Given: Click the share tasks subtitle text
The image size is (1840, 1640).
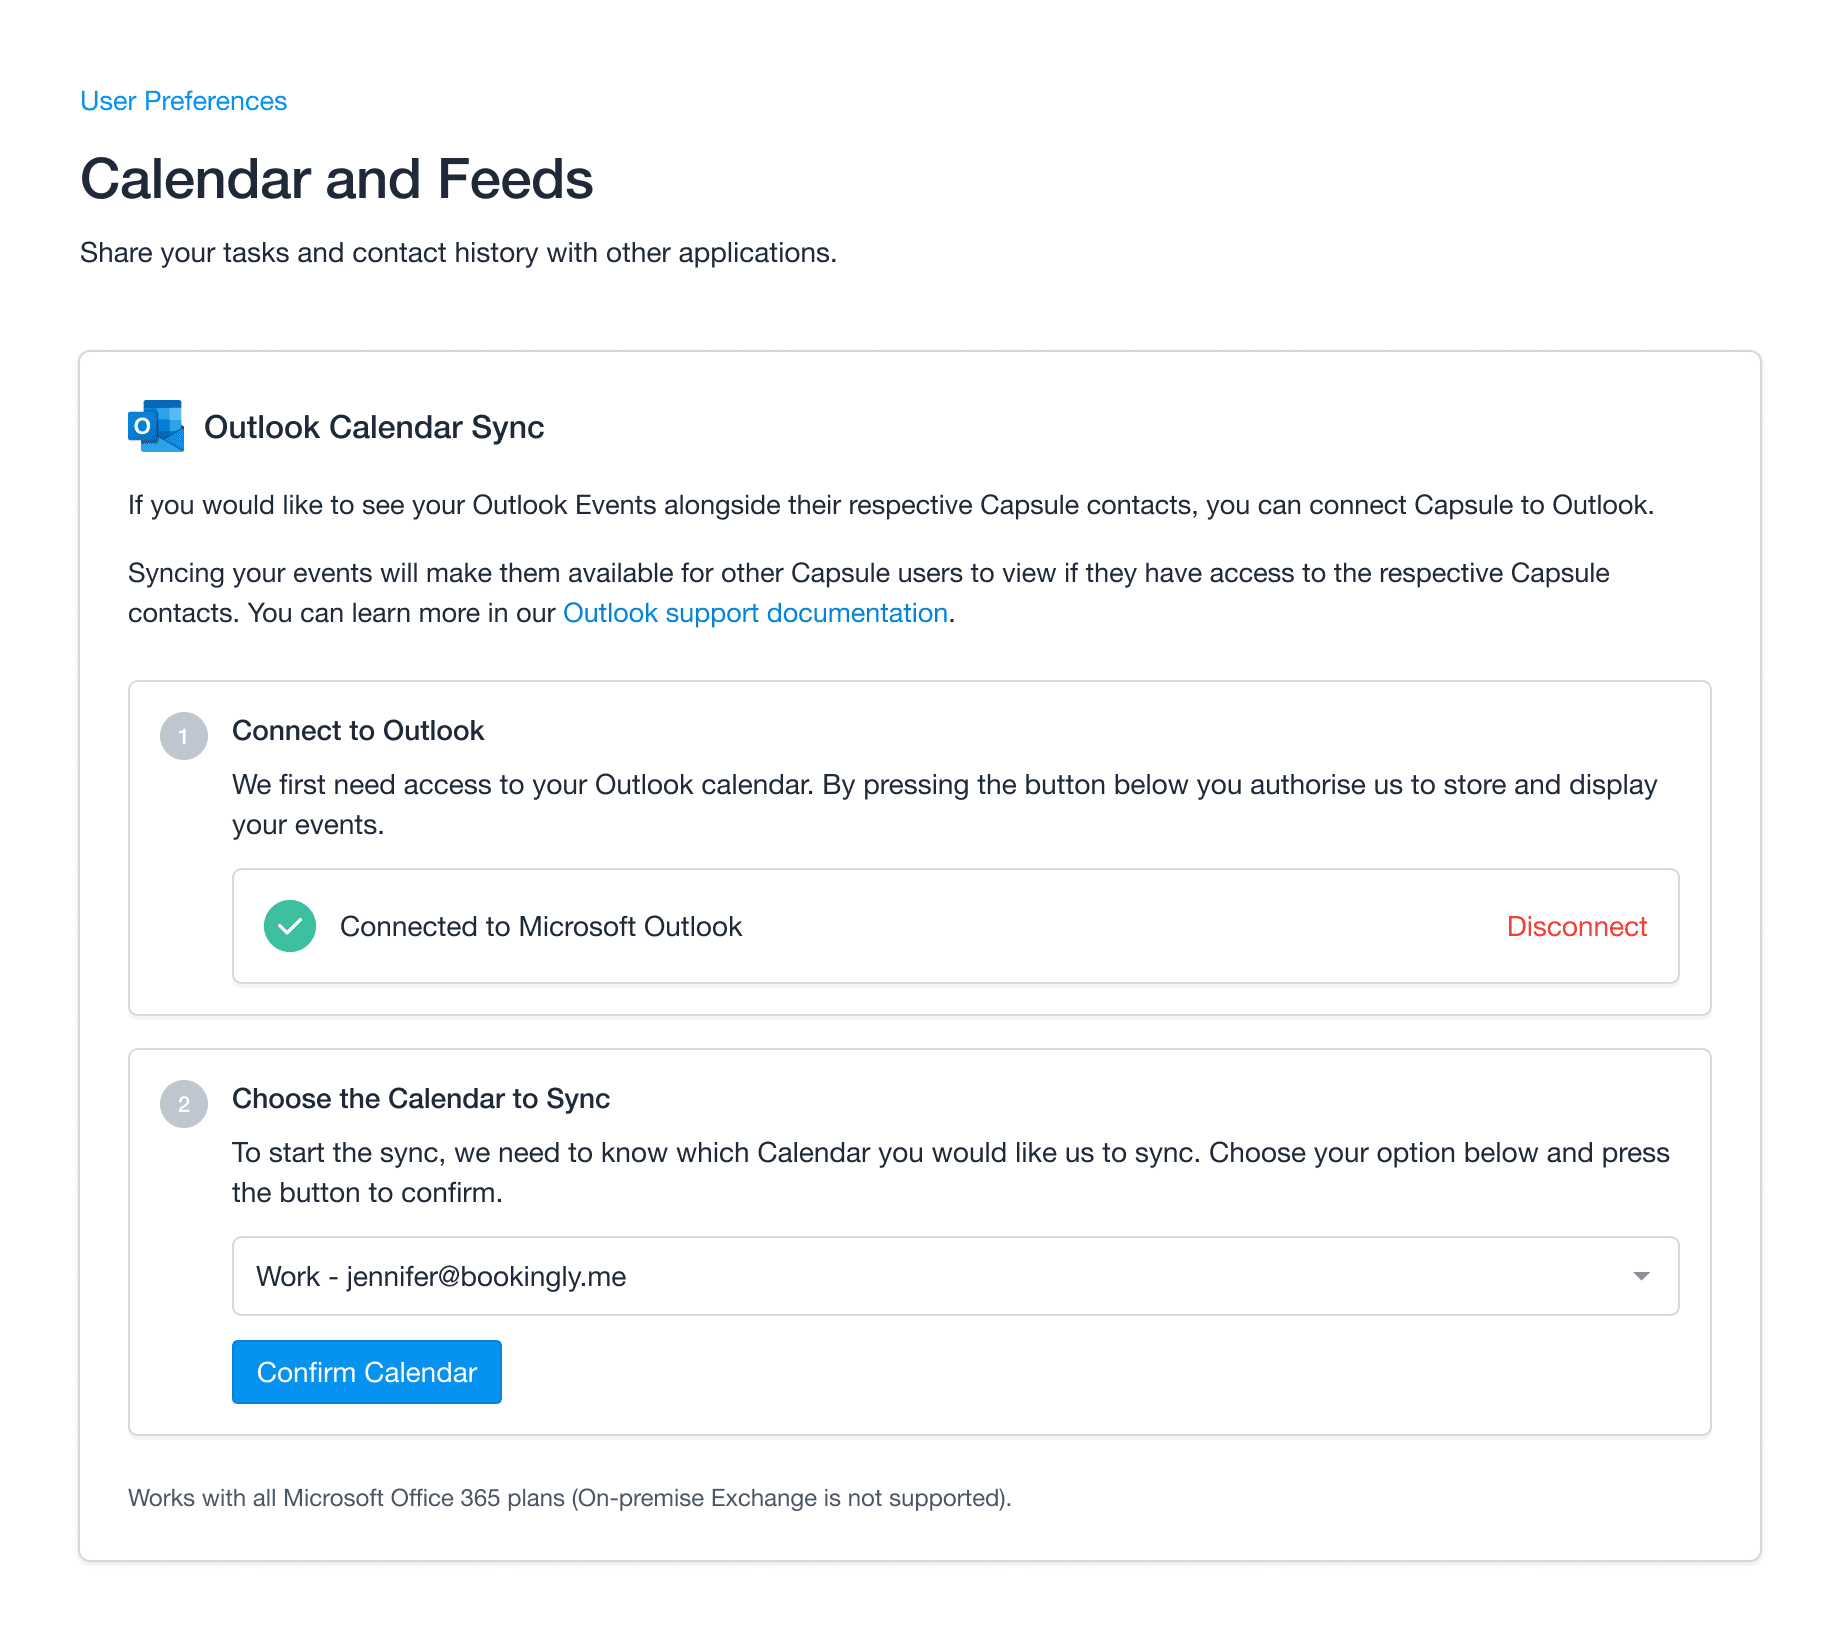Looking at the screenshot, I should point(458,253).
